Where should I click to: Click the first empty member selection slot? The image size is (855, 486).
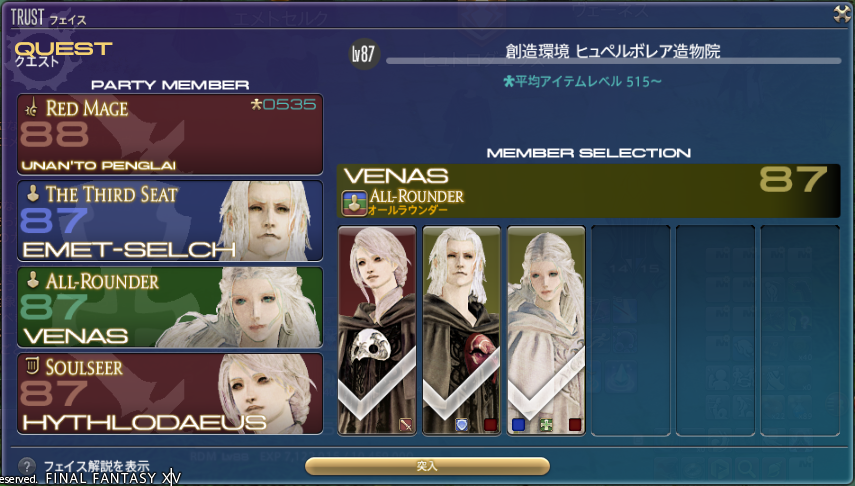click(x=630, y=331)
